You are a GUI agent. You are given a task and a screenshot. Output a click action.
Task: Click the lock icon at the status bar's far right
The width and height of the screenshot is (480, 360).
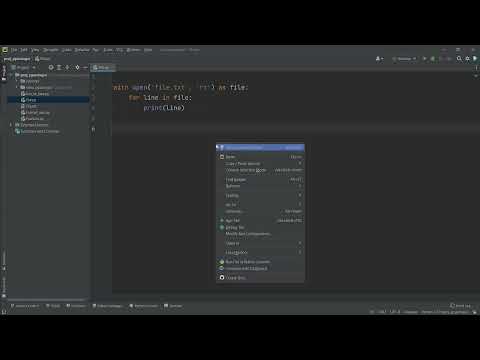pos(474,312)
